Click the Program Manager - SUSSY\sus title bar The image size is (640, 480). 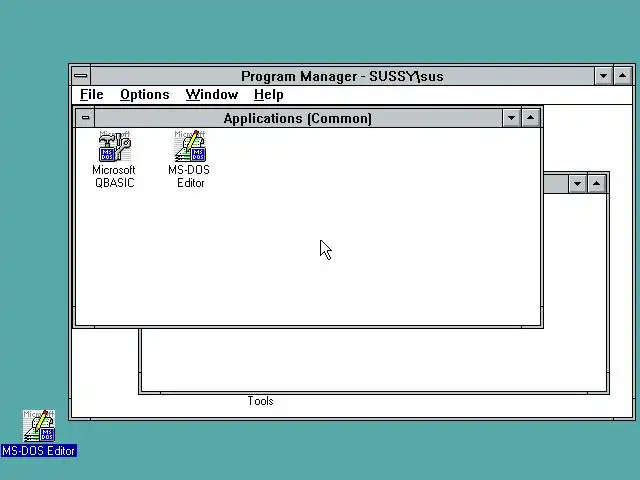click(x=342, y=76)
